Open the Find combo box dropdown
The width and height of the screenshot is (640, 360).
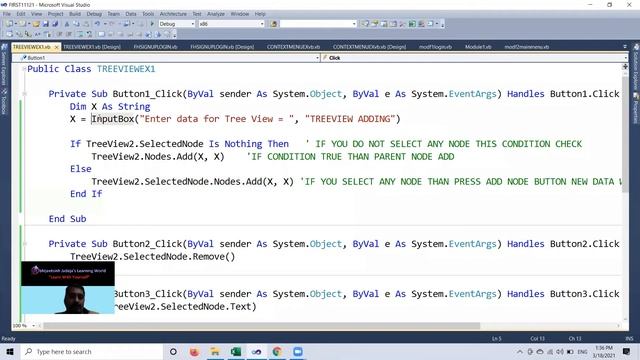click(x=354, y=24)
